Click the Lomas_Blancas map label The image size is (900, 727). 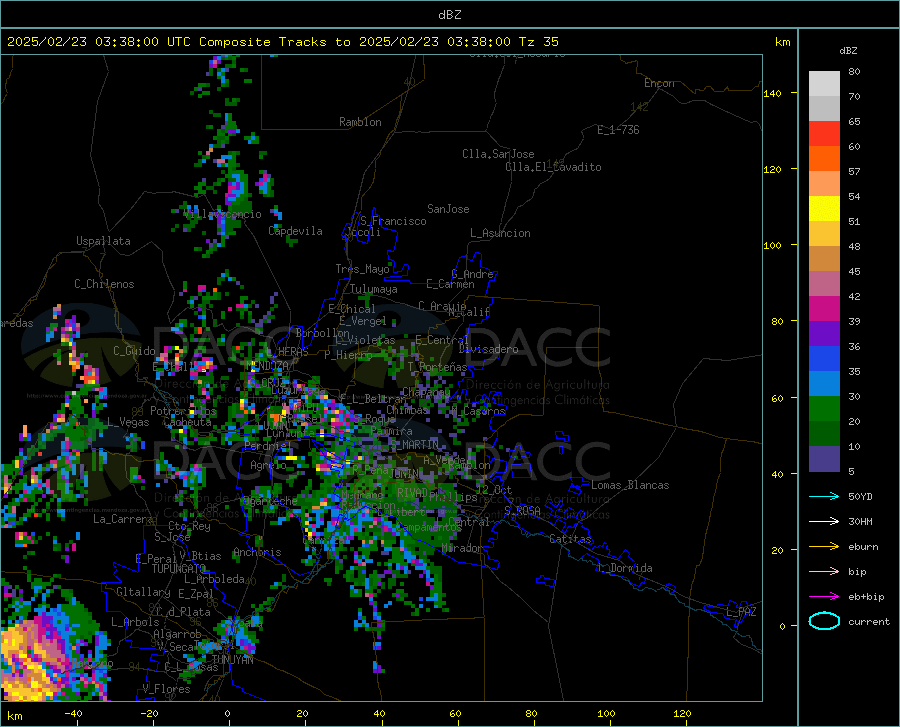(x=630, y=485)
